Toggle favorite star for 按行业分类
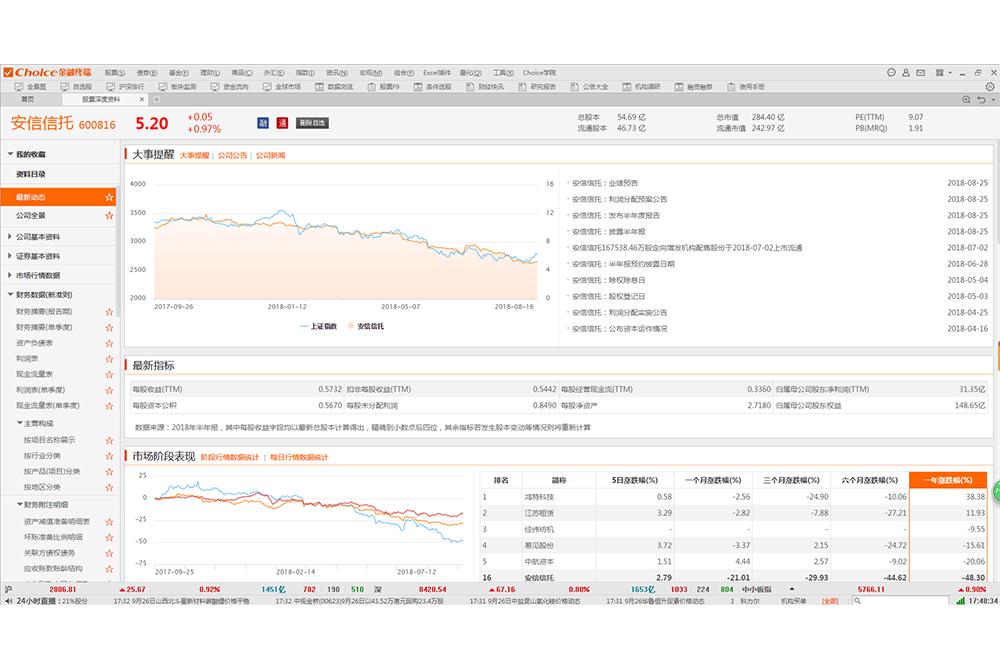1000x666 pixels. pos(109,456)
